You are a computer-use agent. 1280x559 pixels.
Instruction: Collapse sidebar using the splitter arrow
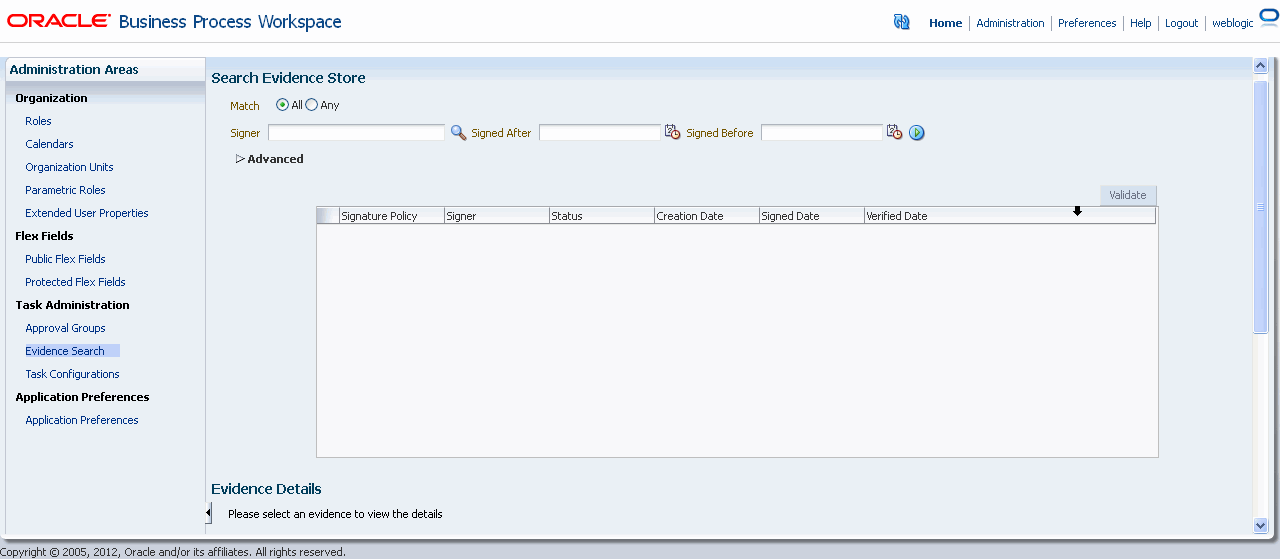[x=208, y=513]
